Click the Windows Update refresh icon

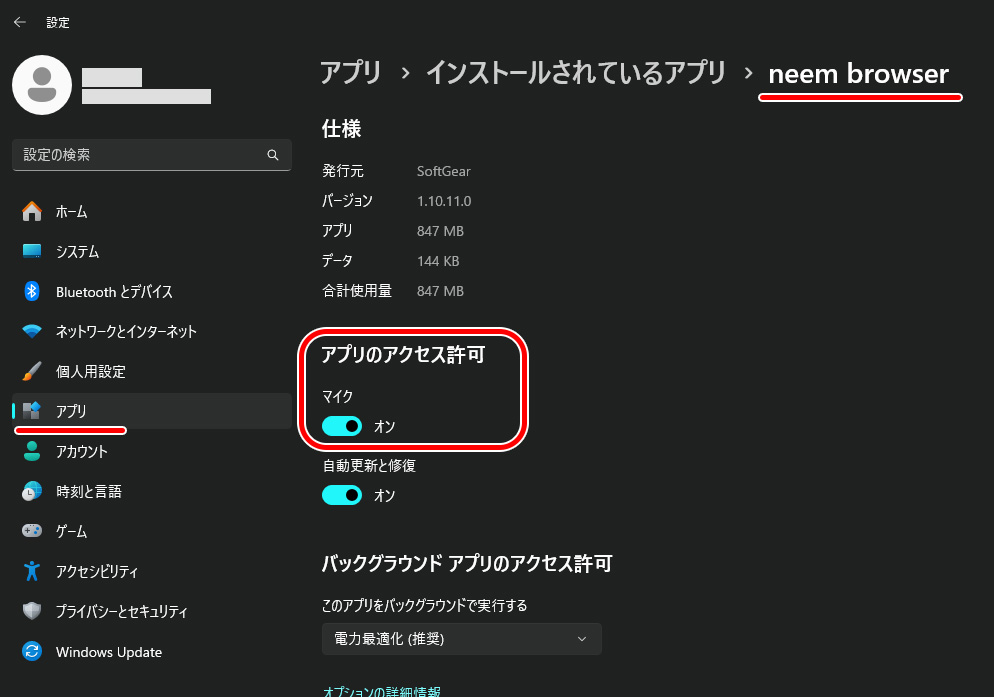(32, 651)
